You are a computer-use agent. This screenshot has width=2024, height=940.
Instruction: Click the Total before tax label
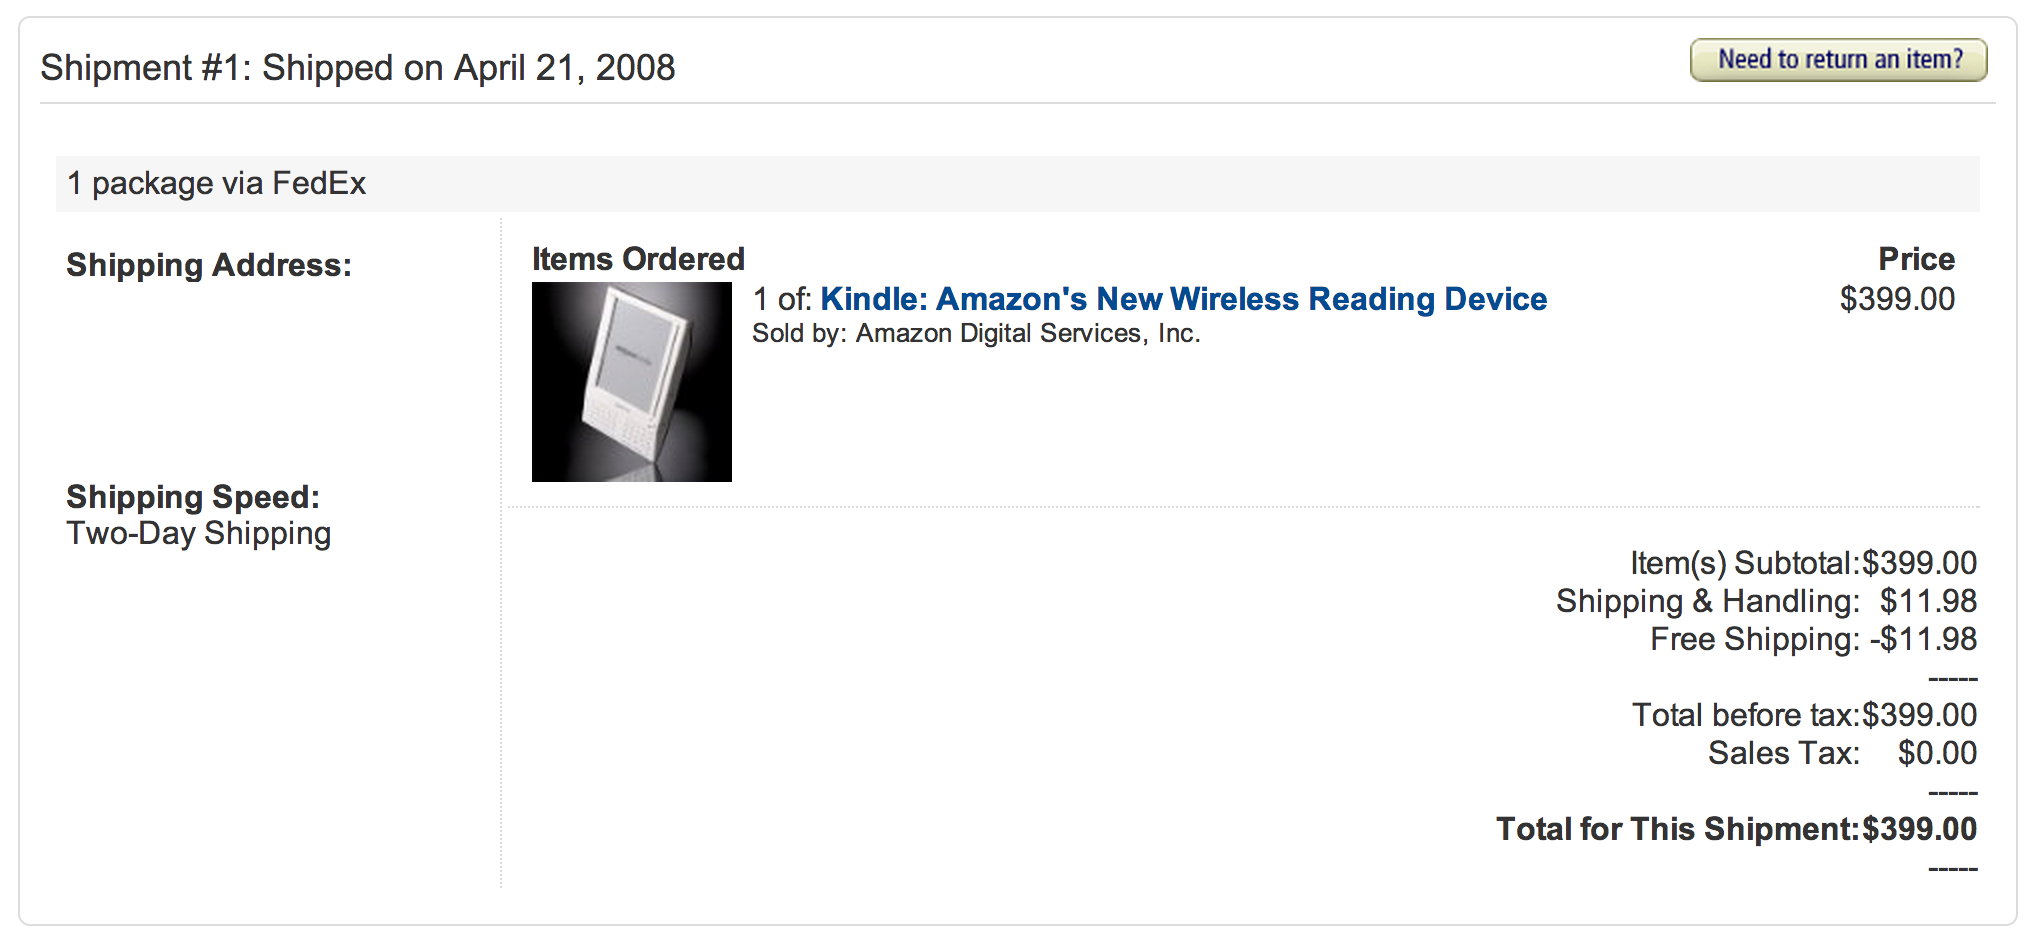pos(1745,715)
